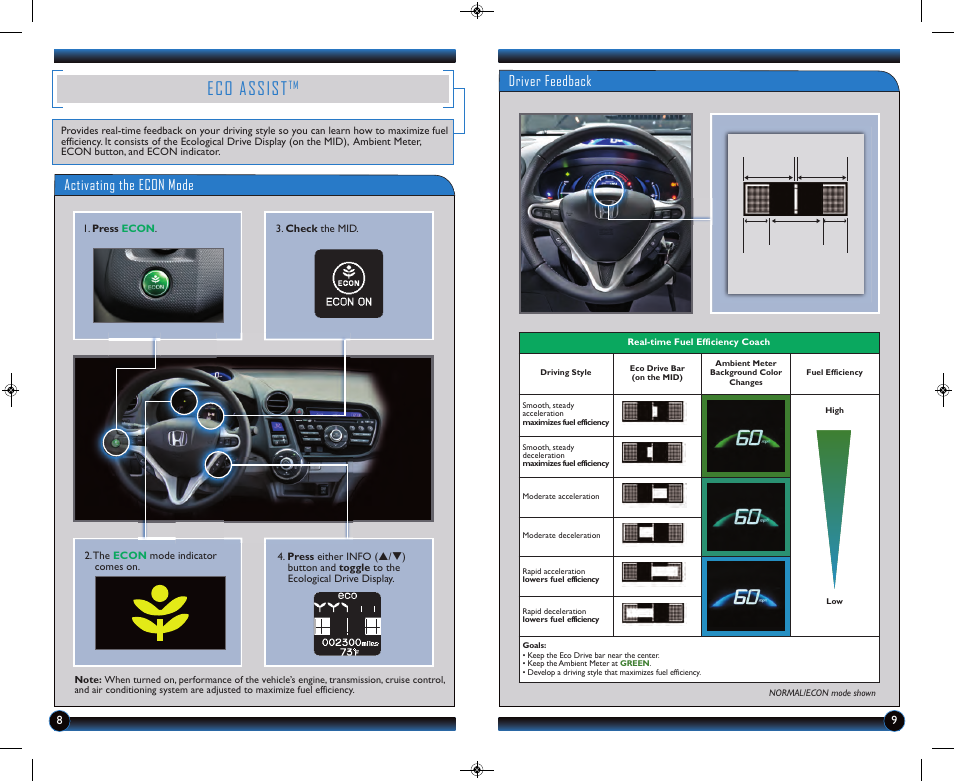Click the blue ambient meter speedometer image

coord(746,597)
